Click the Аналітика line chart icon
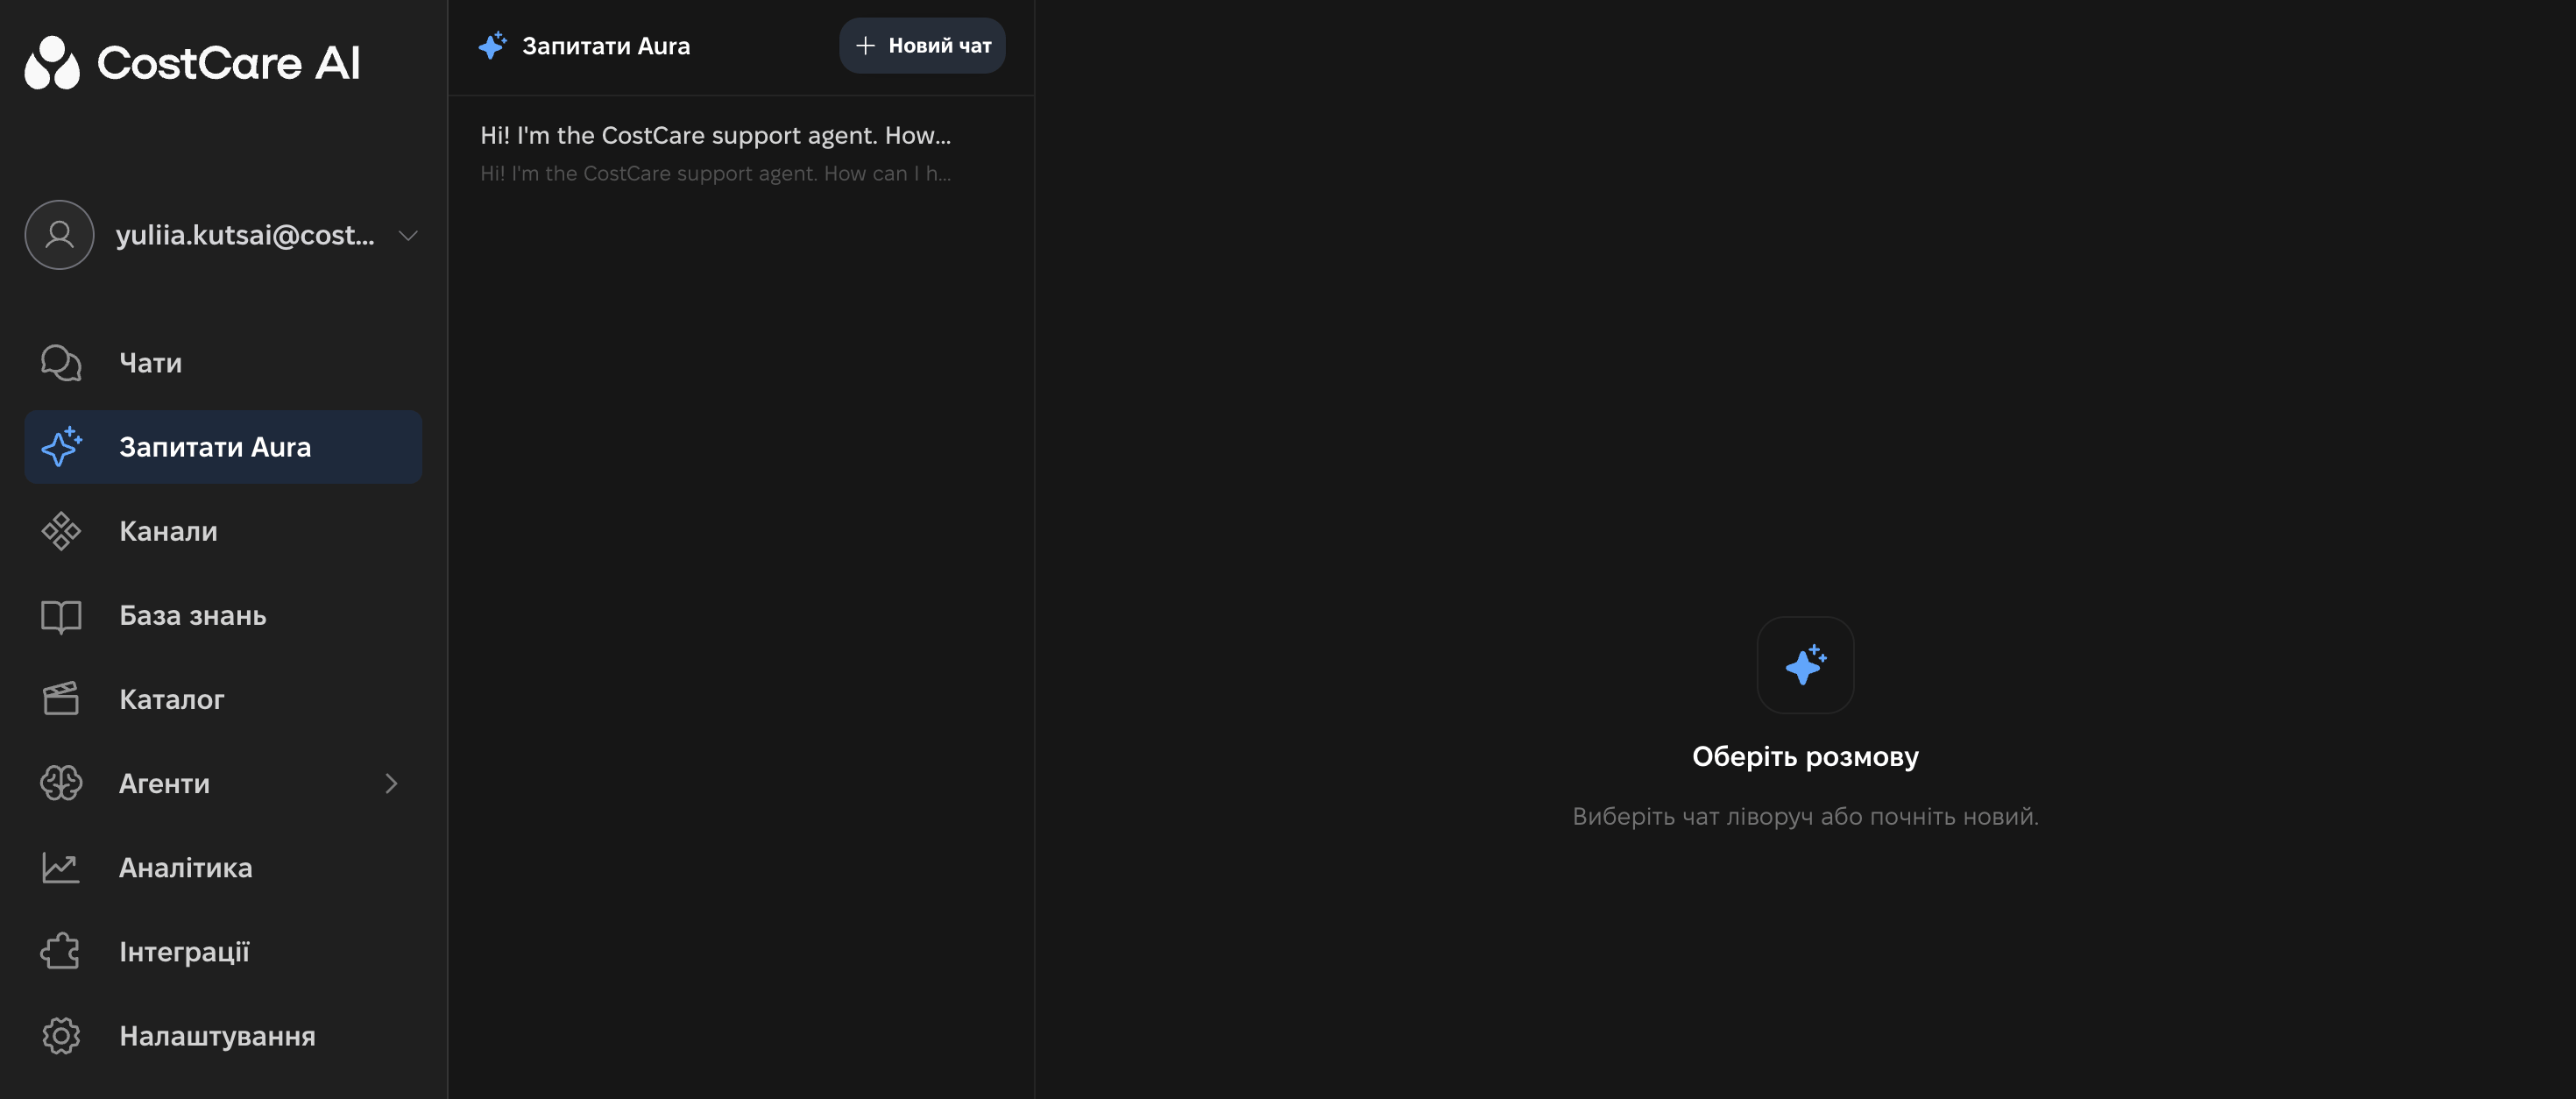This screenshot has width=2576, height=1099. 61,867
